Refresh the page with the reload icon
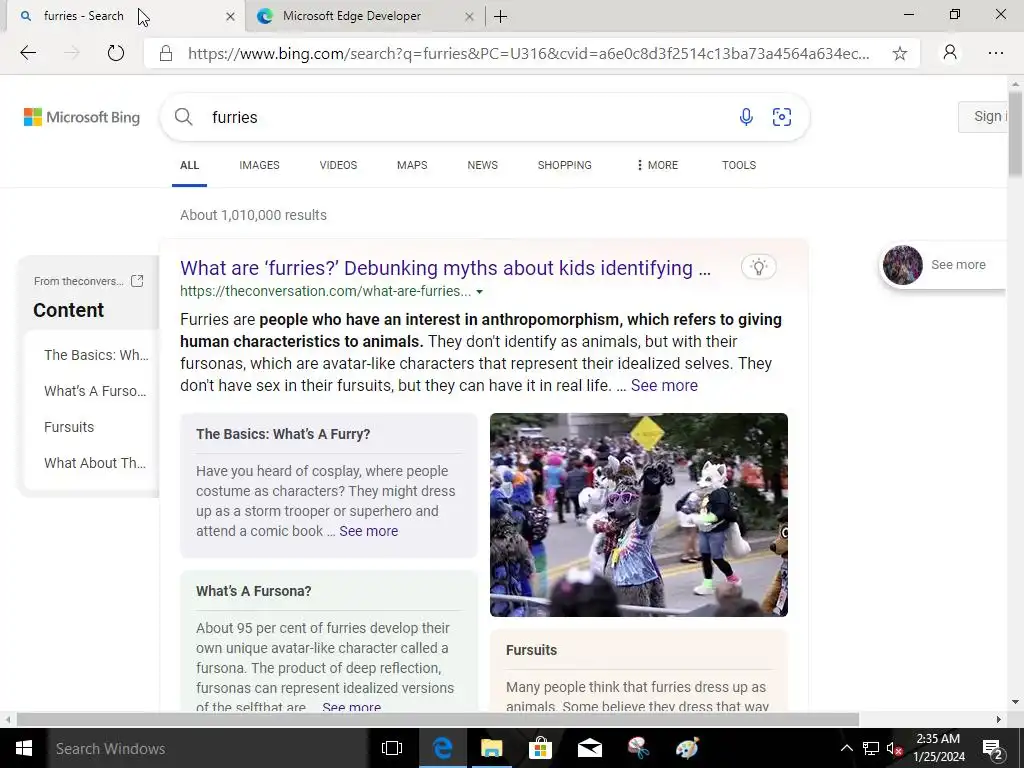Screen dimensions: 1024x768 (x=116, y=53)
